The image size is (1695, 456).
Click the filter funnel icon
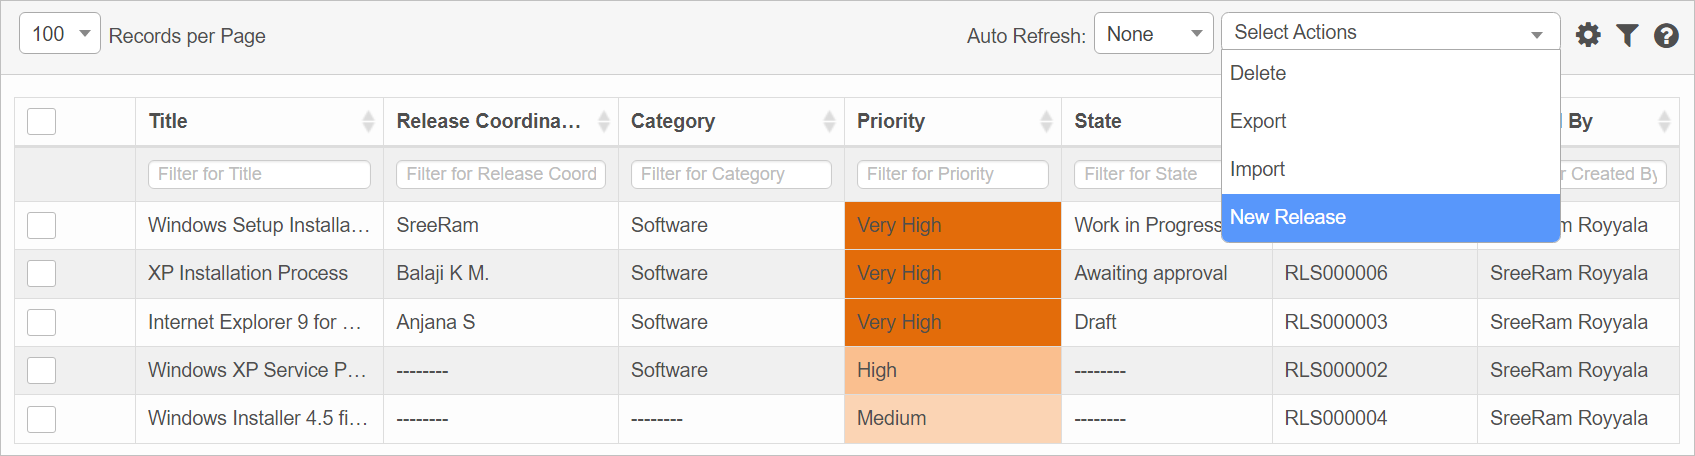click(1627, 35)
